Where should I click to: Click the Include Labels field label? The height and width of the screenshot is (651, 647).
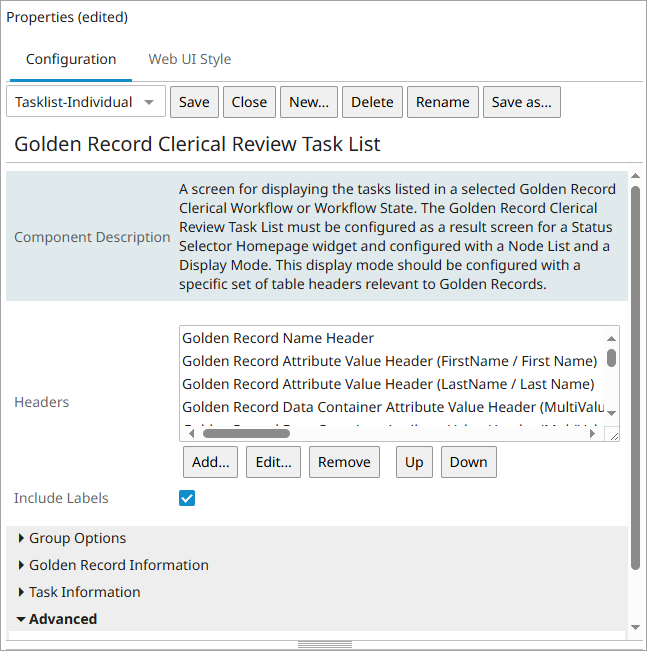click(x=61, y=498)
